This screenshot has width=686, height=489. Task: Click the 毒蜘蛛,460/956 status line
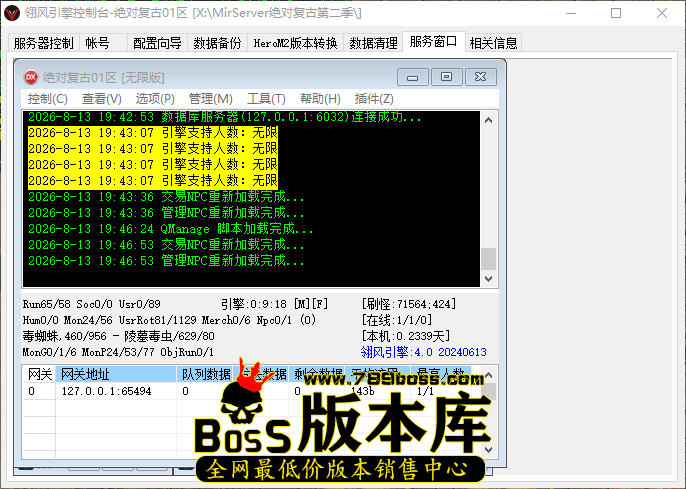[119, 336]
